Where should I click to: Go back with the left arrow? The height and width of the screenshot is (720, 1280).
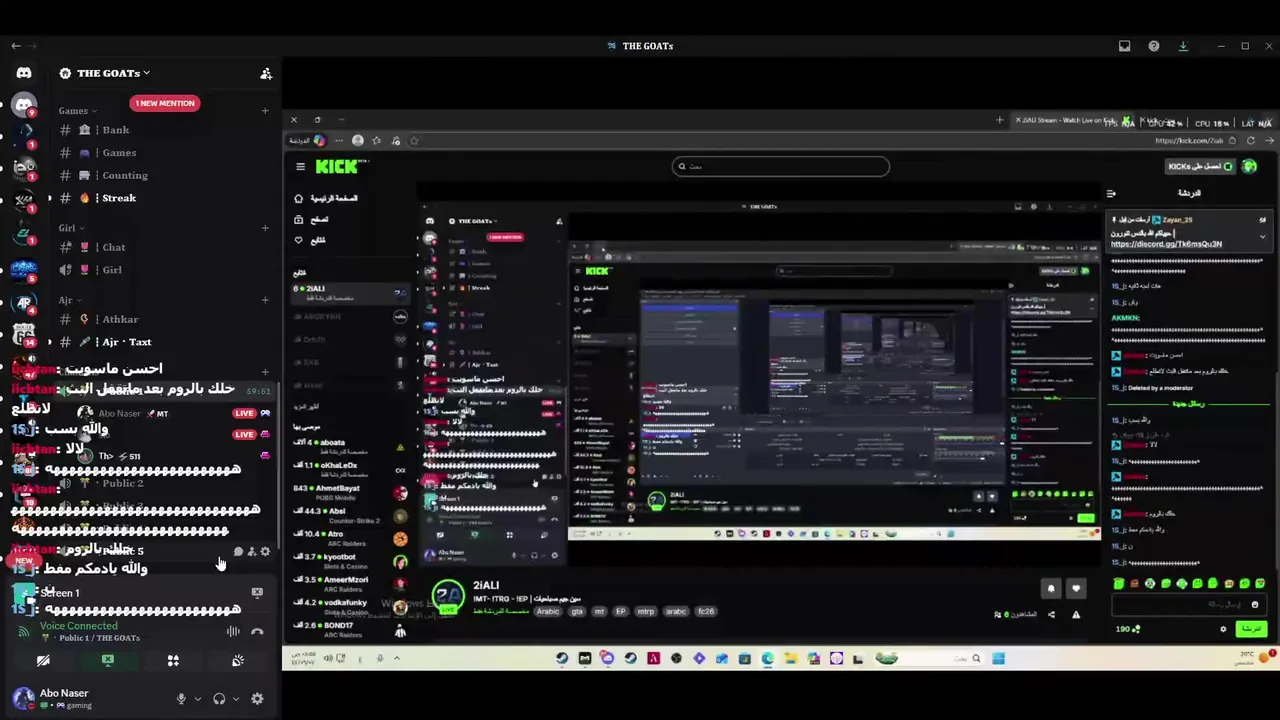[x=16, y=46]
